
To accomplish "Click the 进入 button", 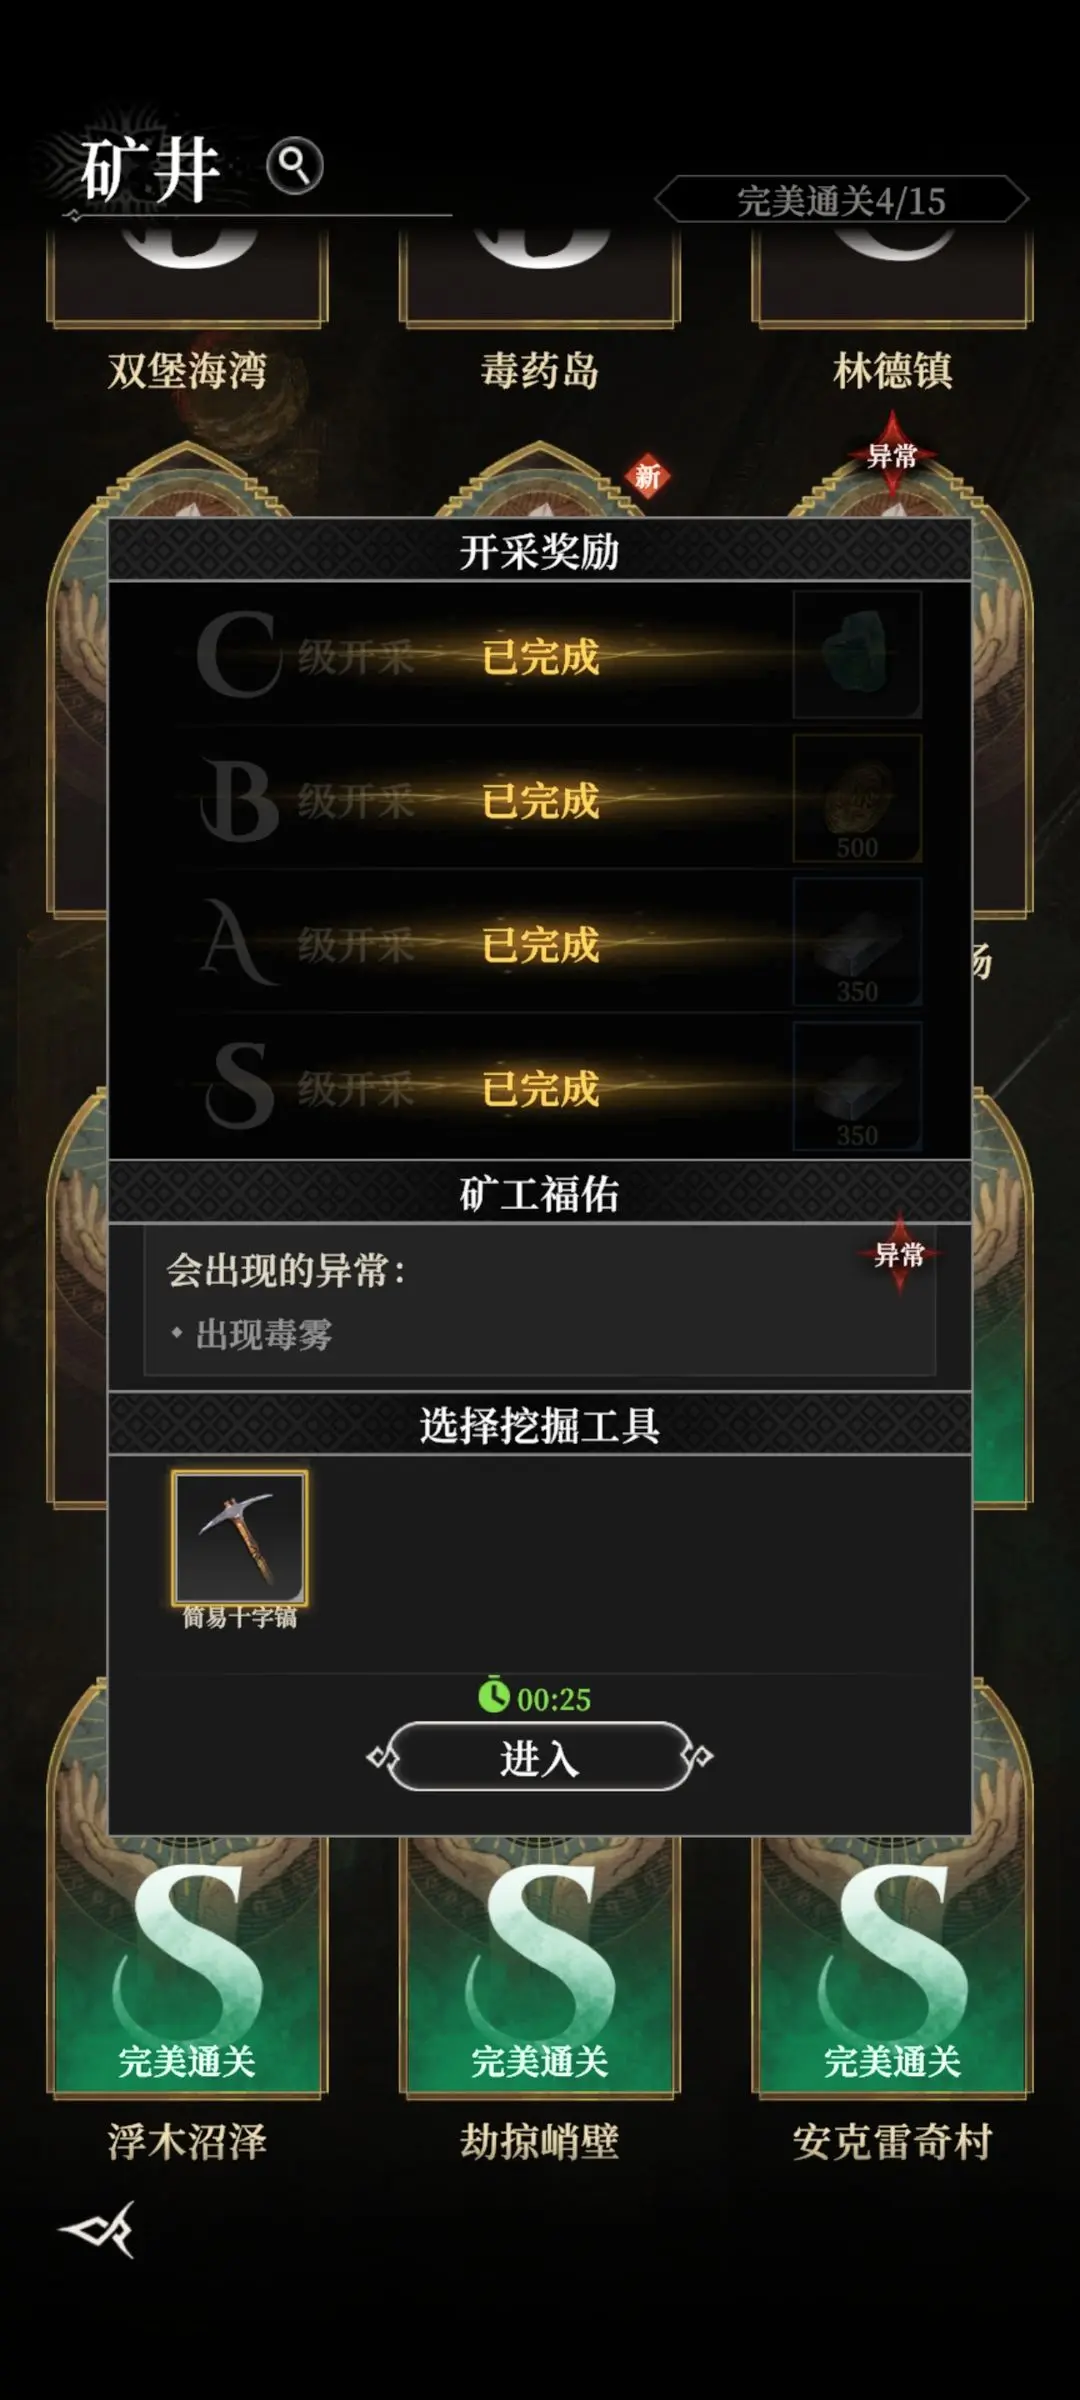I will [539, 1757].
